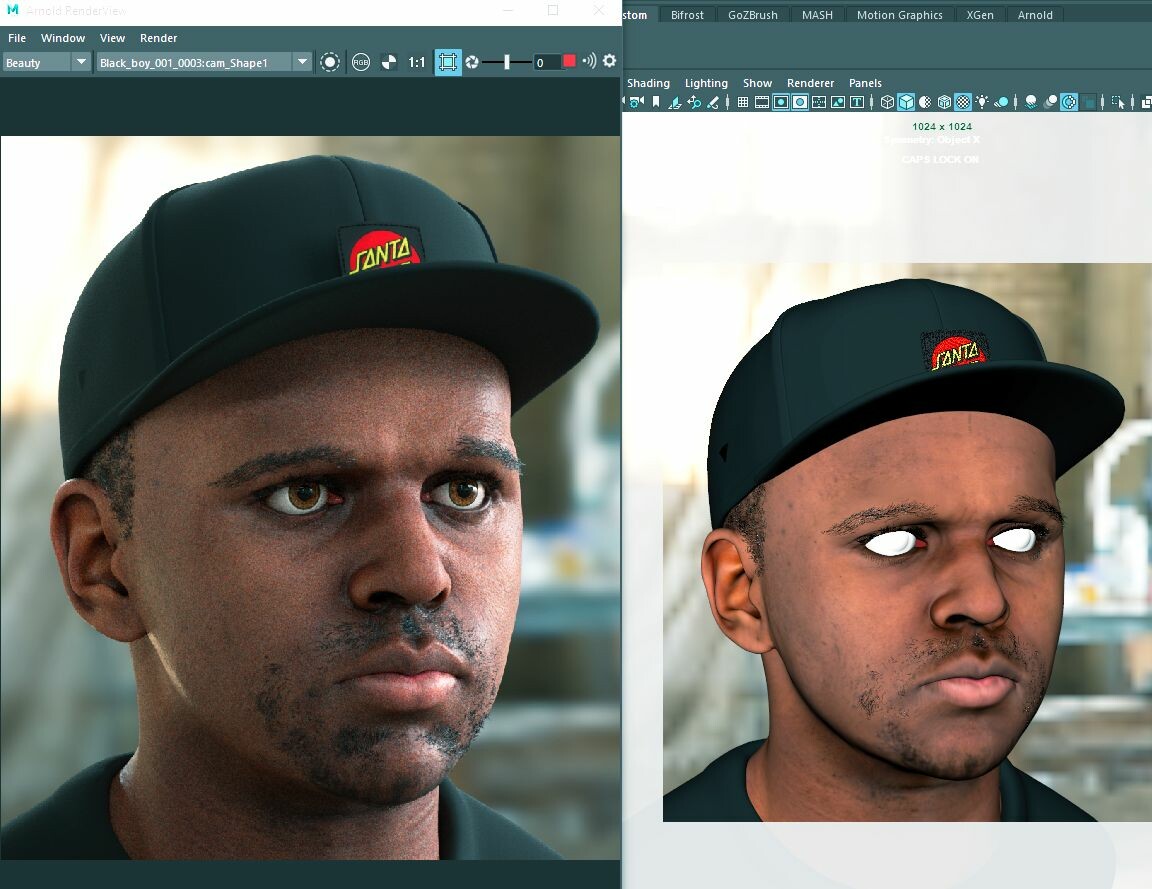Click the 1024 x 1024 resolution label
This screenshot has height=889, width=1152.
[942, 126]
